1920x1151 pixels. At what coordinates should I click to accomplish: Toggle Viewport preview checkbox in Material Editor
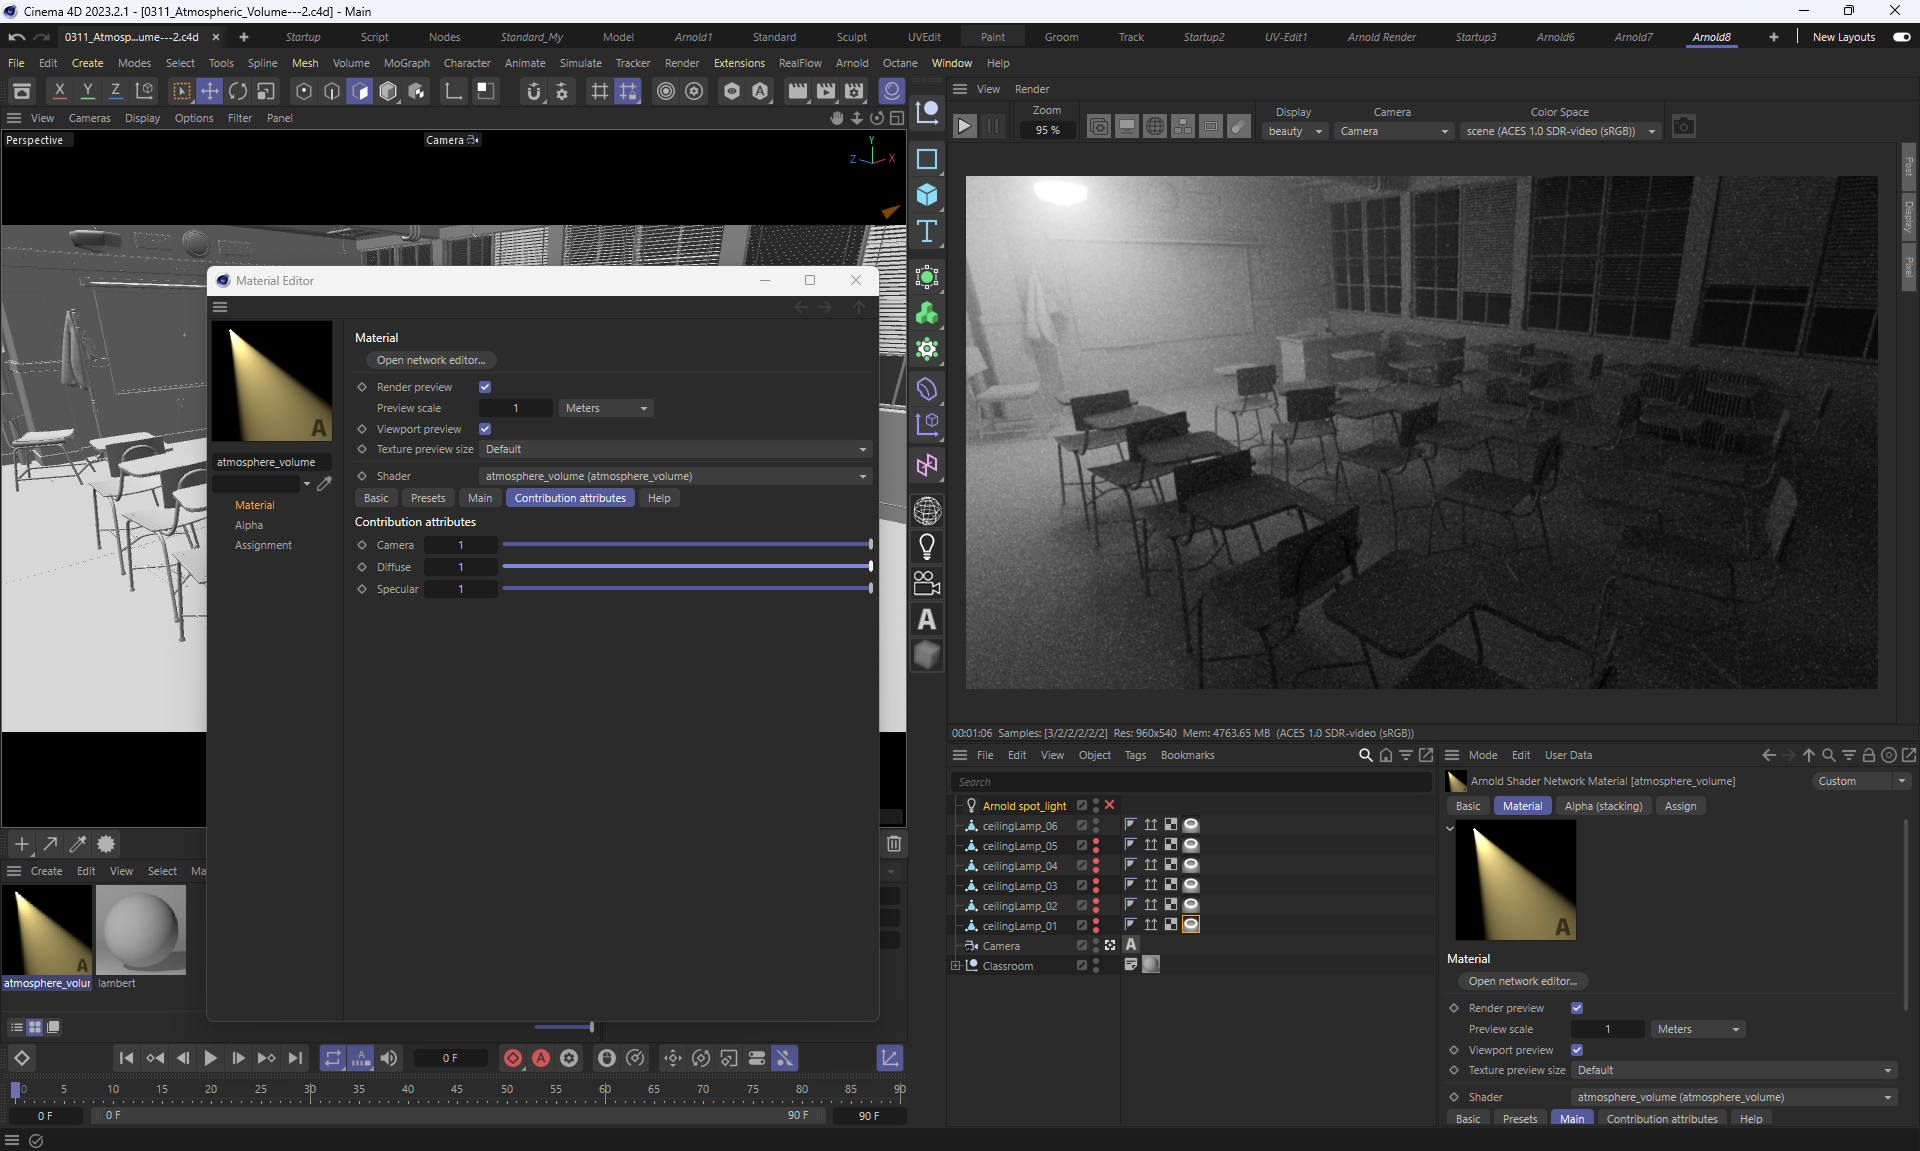(485, 429)
